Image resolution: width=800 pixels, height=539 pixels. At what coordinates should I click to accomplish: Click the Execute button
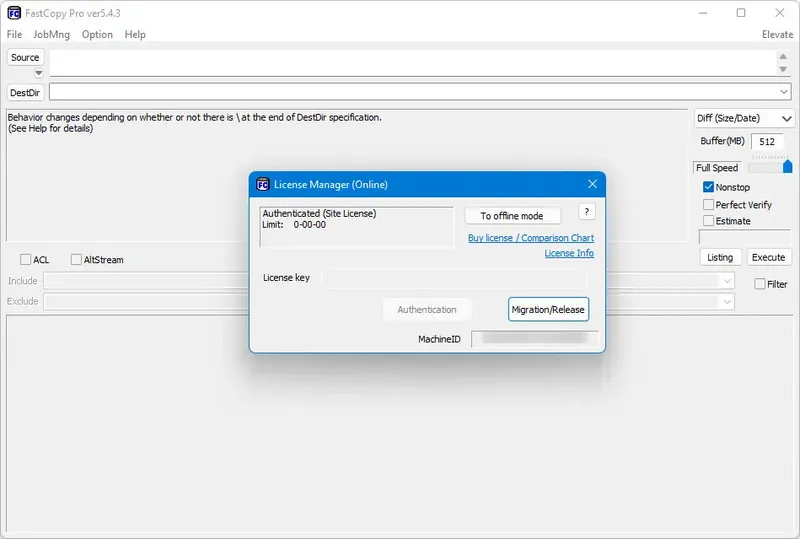tap(768, 257)
